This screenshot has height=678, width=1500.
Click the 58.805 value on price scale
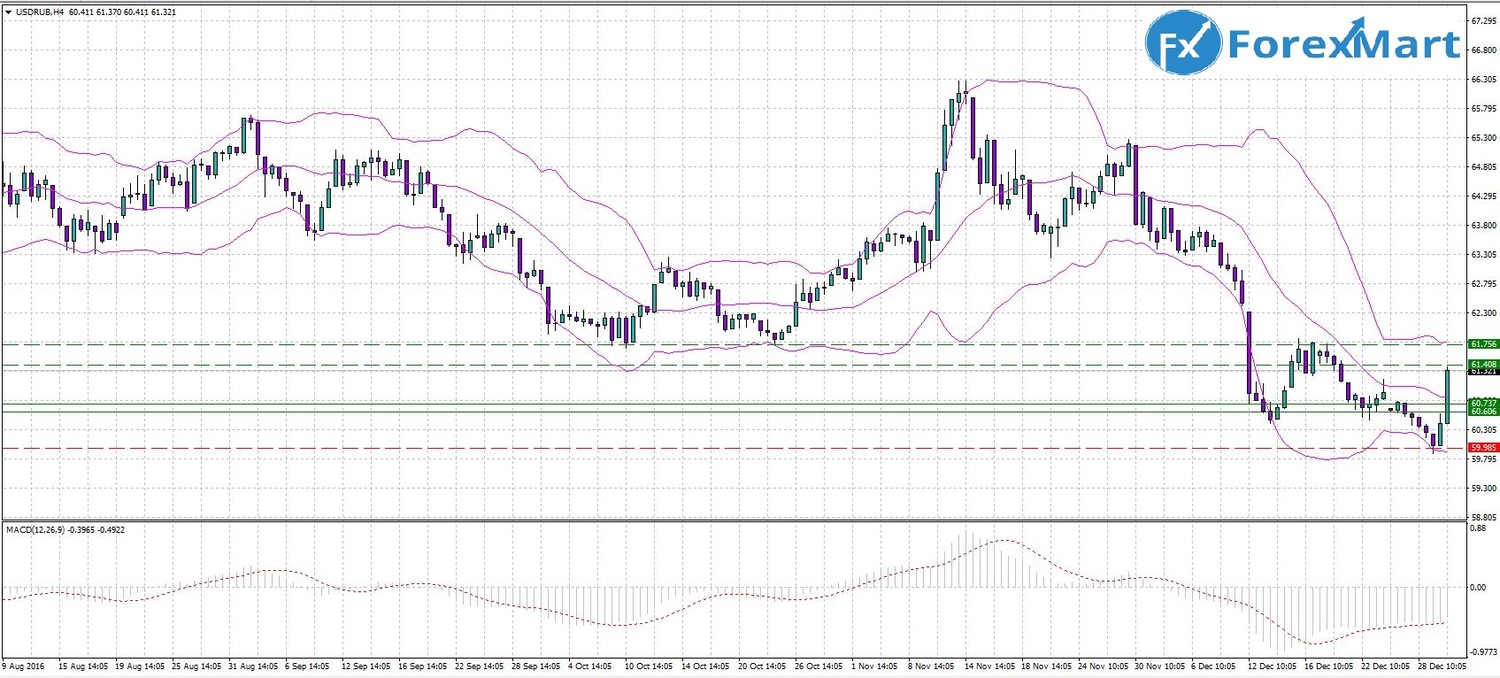[x=1482, y=516]
